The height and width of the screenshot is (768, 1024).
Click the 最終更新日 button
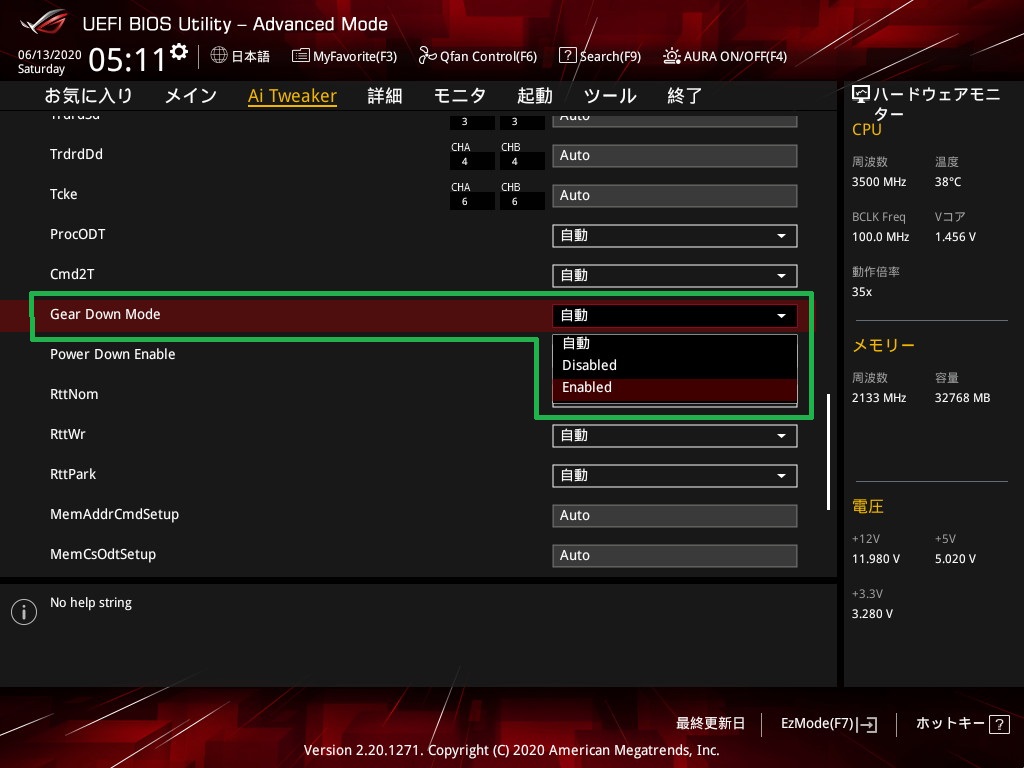click(710, 724)
